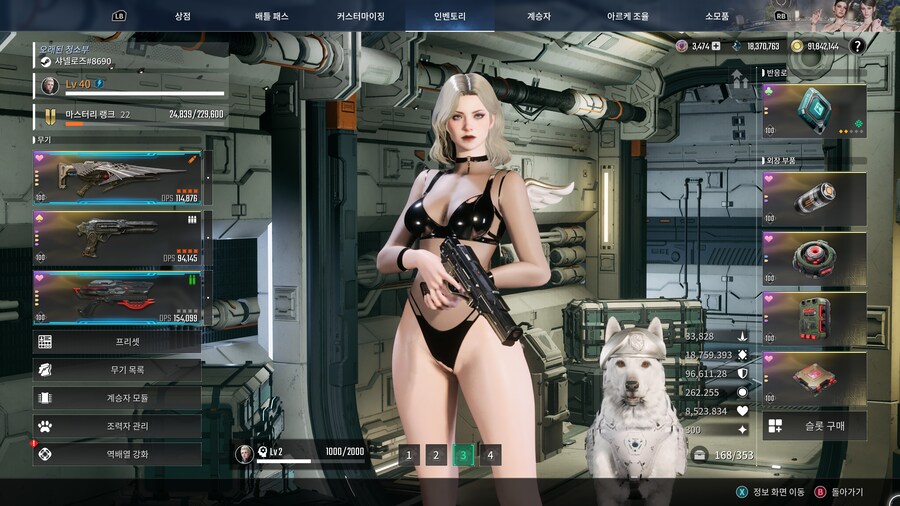The image size is (900, 506).
Task: Click the level 40 experience bar
Action: pyautogui.click(x=145, y=93)
